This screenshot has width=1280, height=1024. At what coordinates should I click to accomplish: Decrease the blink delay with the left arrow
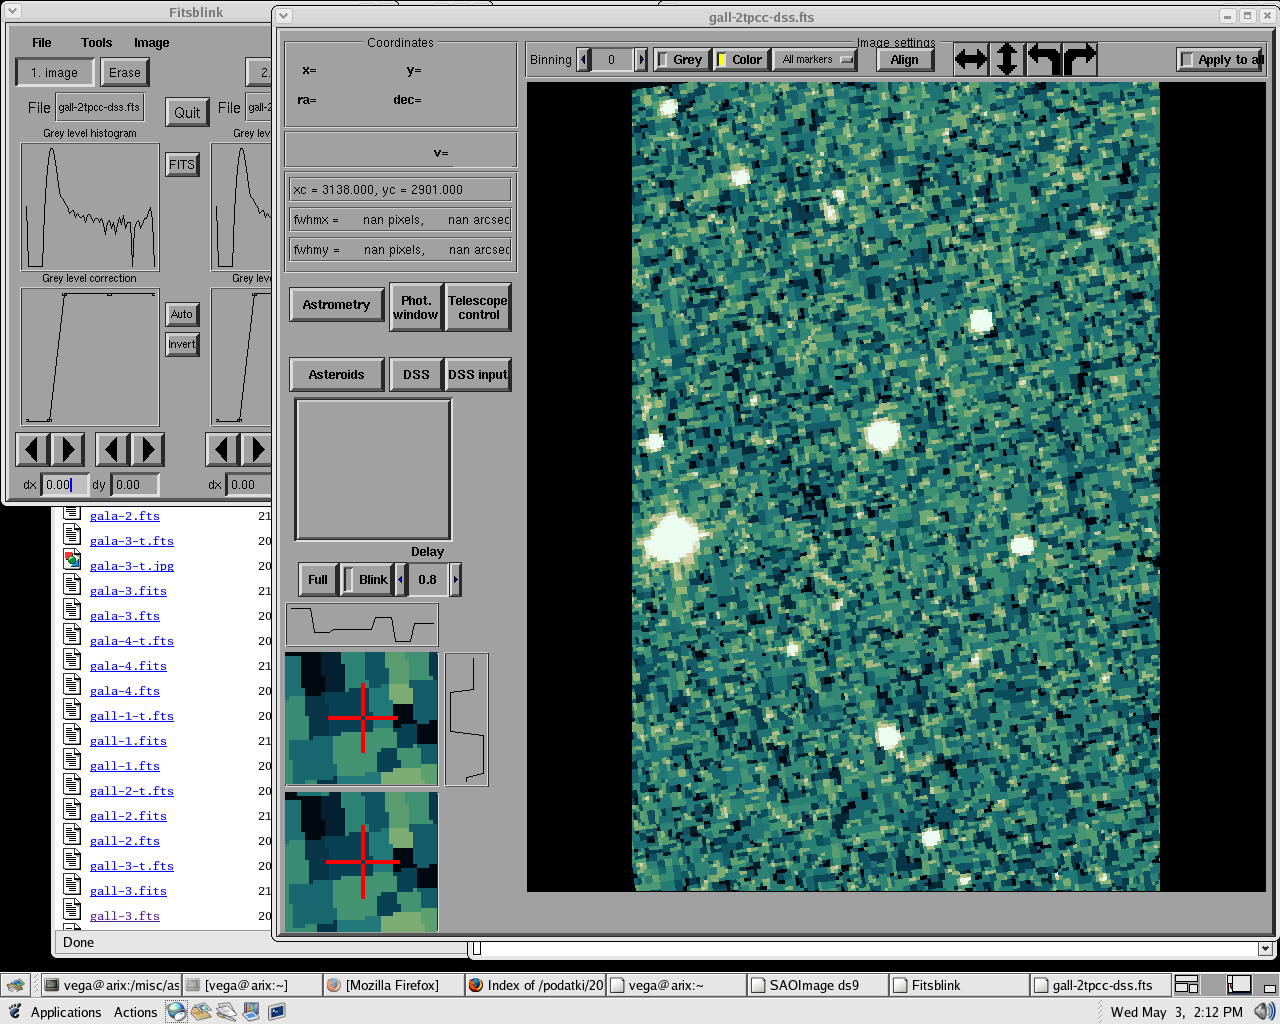[401, 580]
